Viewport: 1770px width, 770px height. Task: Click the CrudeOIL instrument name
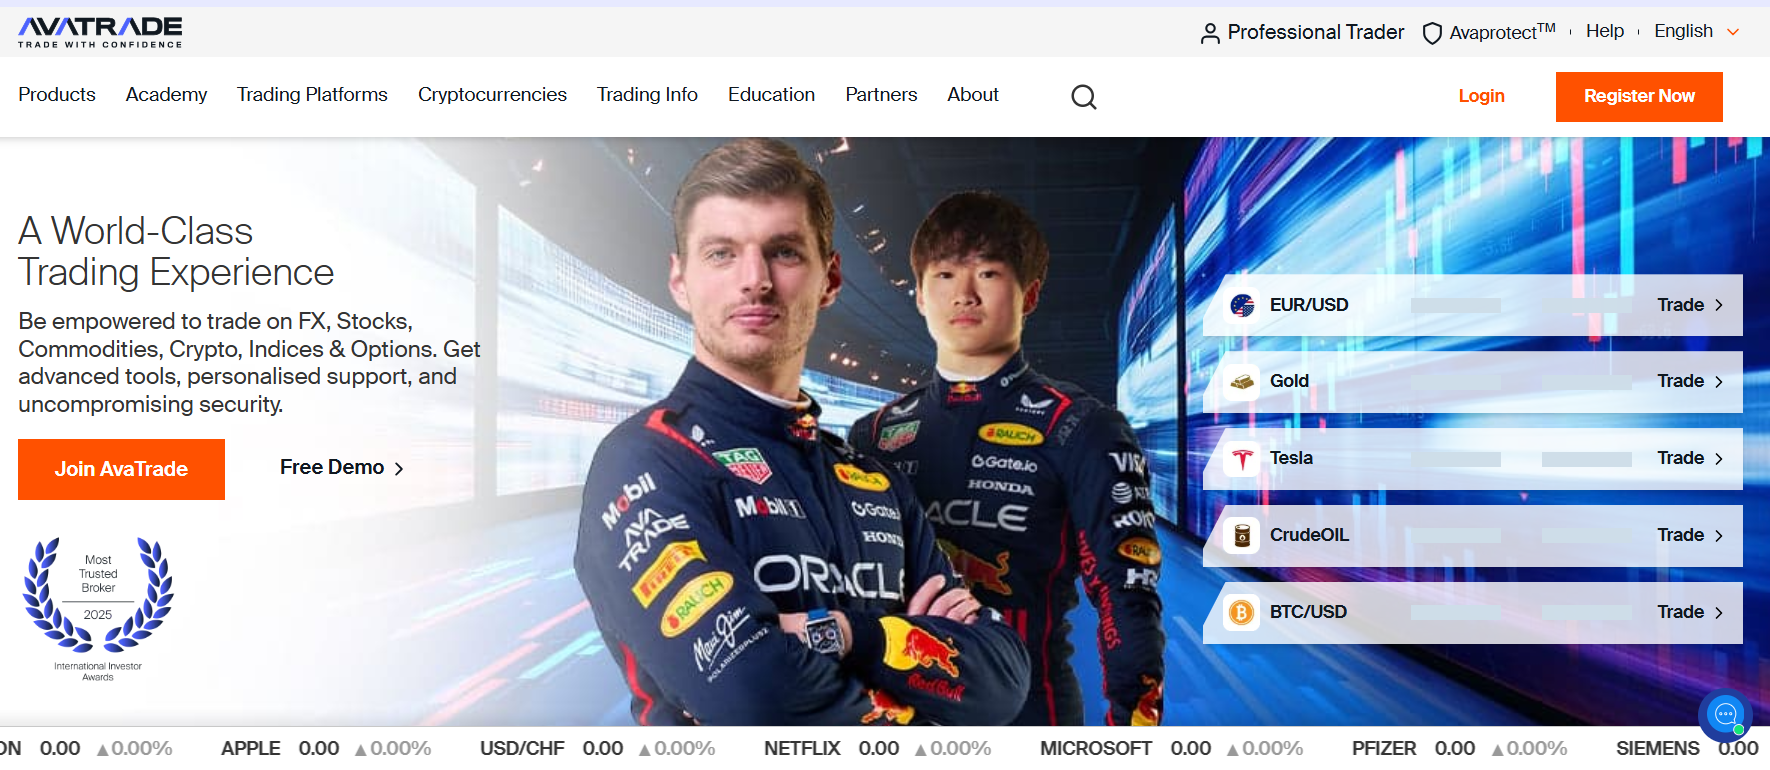pos(1309,535)
